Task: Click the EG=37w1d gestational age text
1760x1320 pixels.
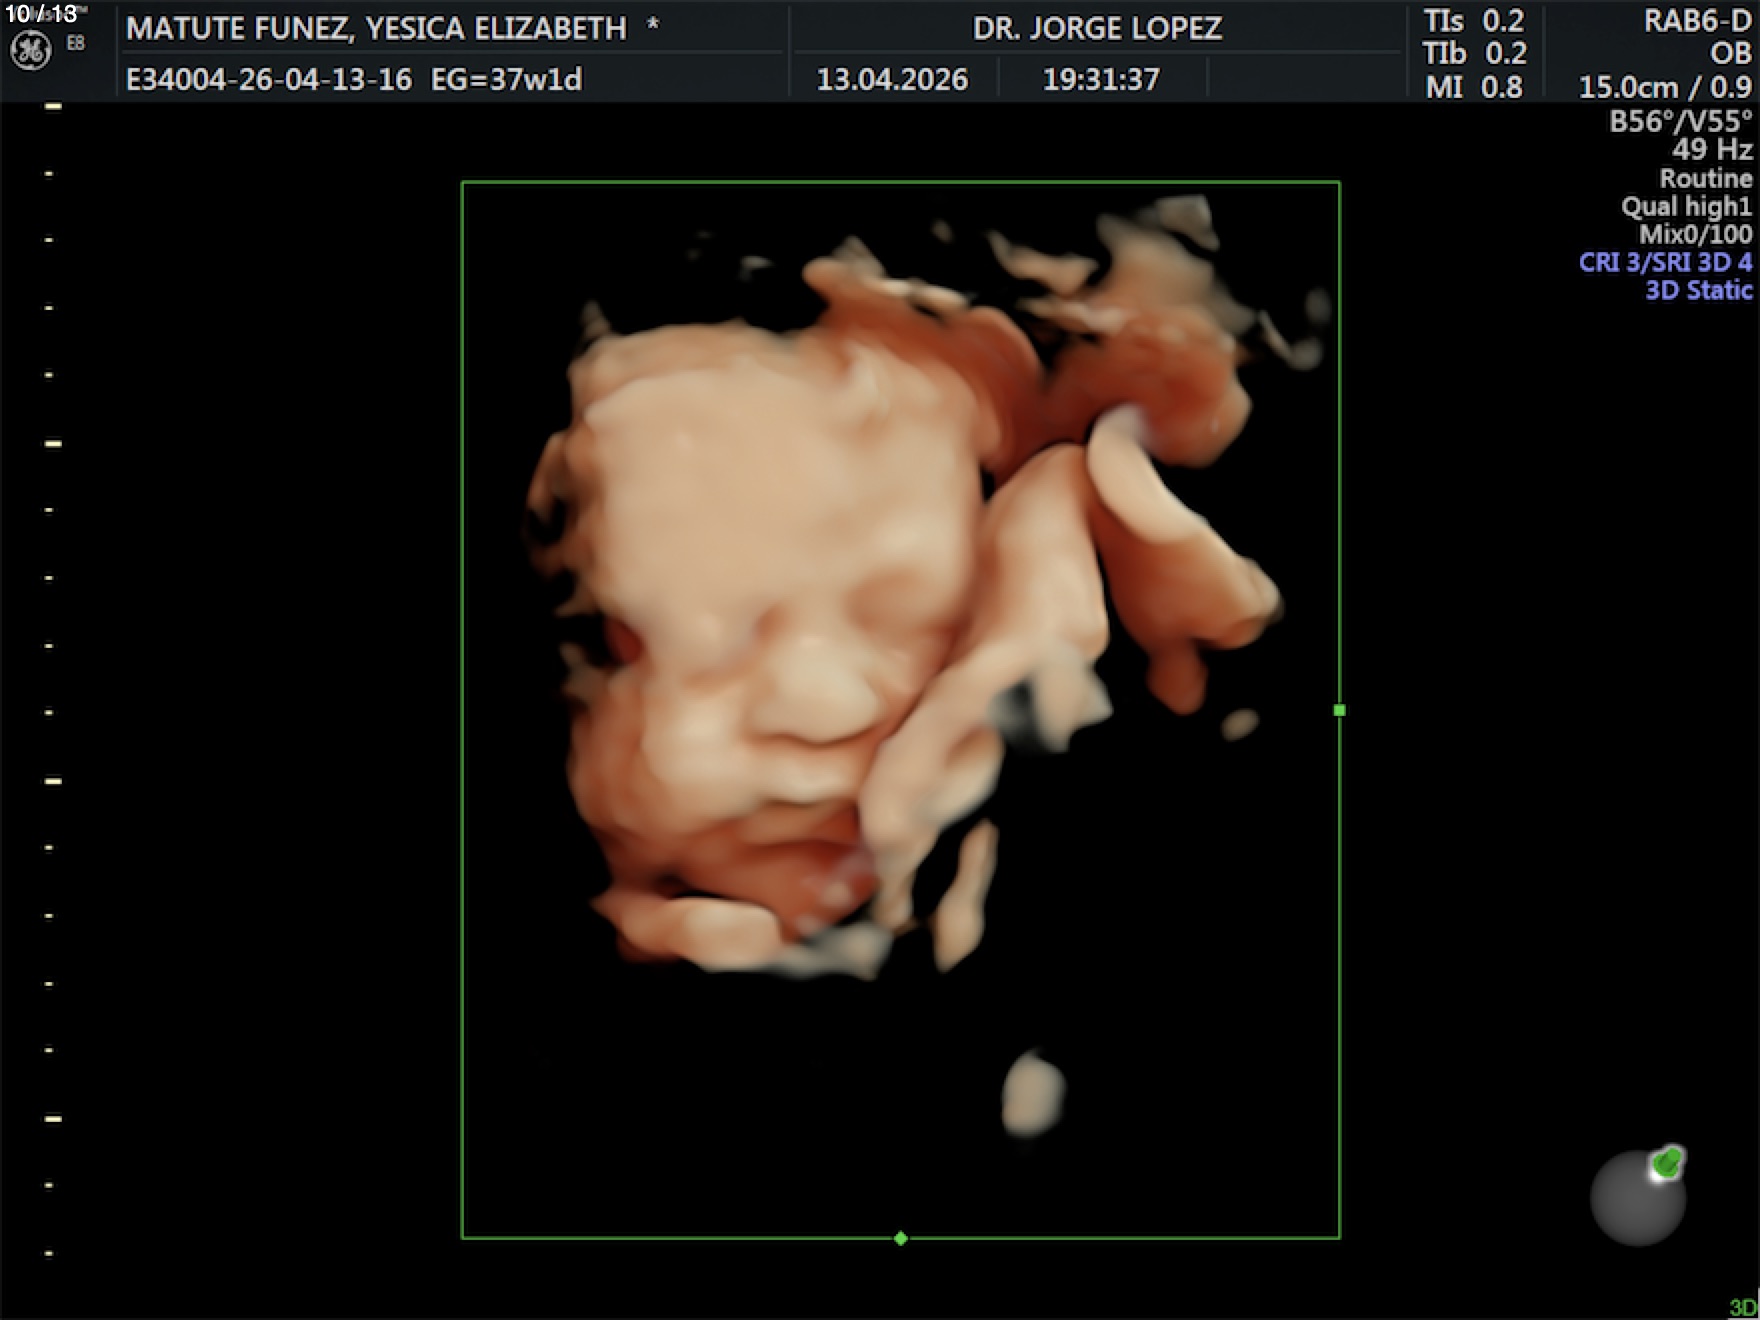Action: pos(506,80)
